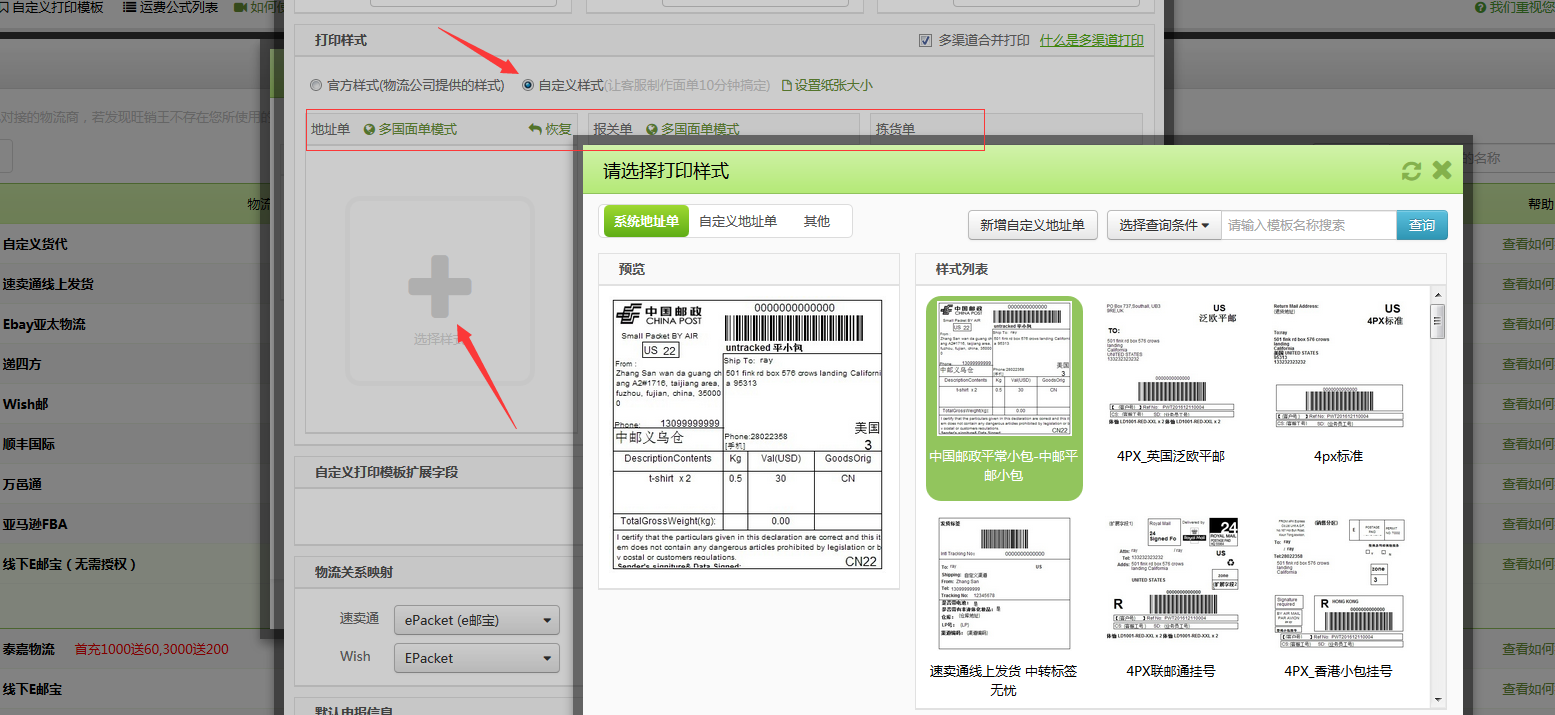
Task: Select Ebay亚太物流 in the background list
Action: coord(44,324)
